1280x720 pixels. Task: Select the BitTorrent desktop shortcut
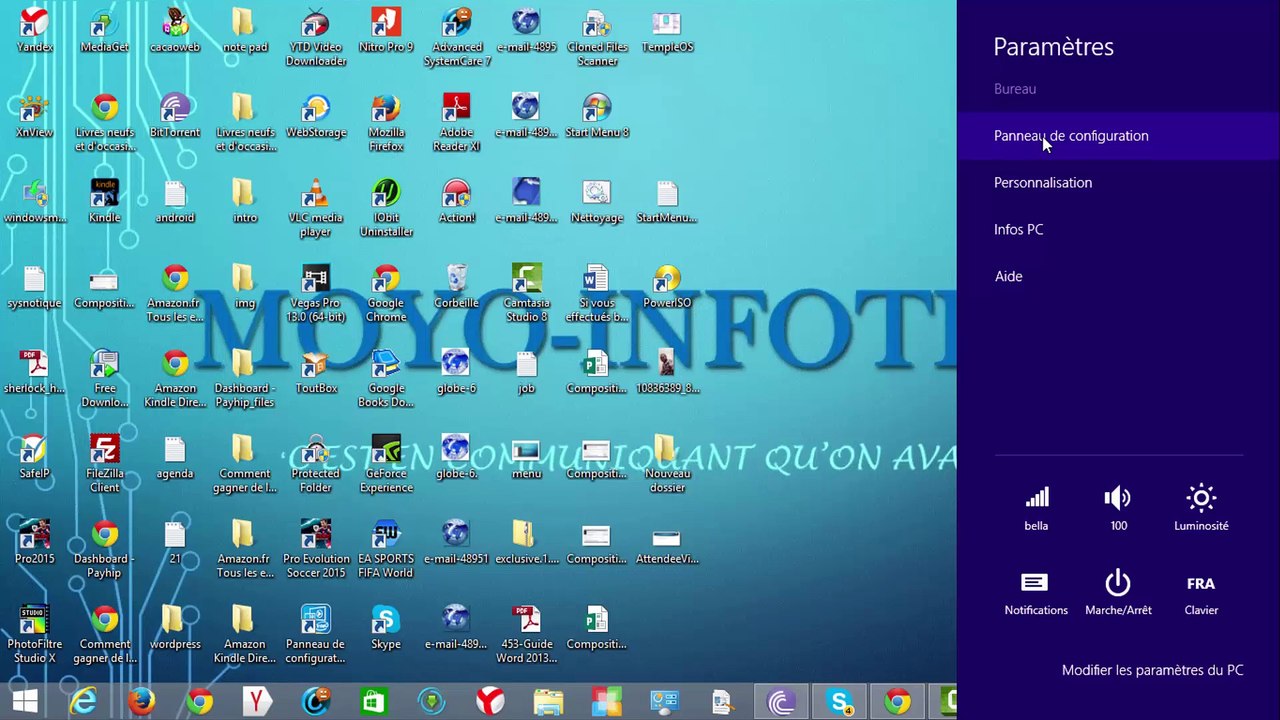coord(175,116)
